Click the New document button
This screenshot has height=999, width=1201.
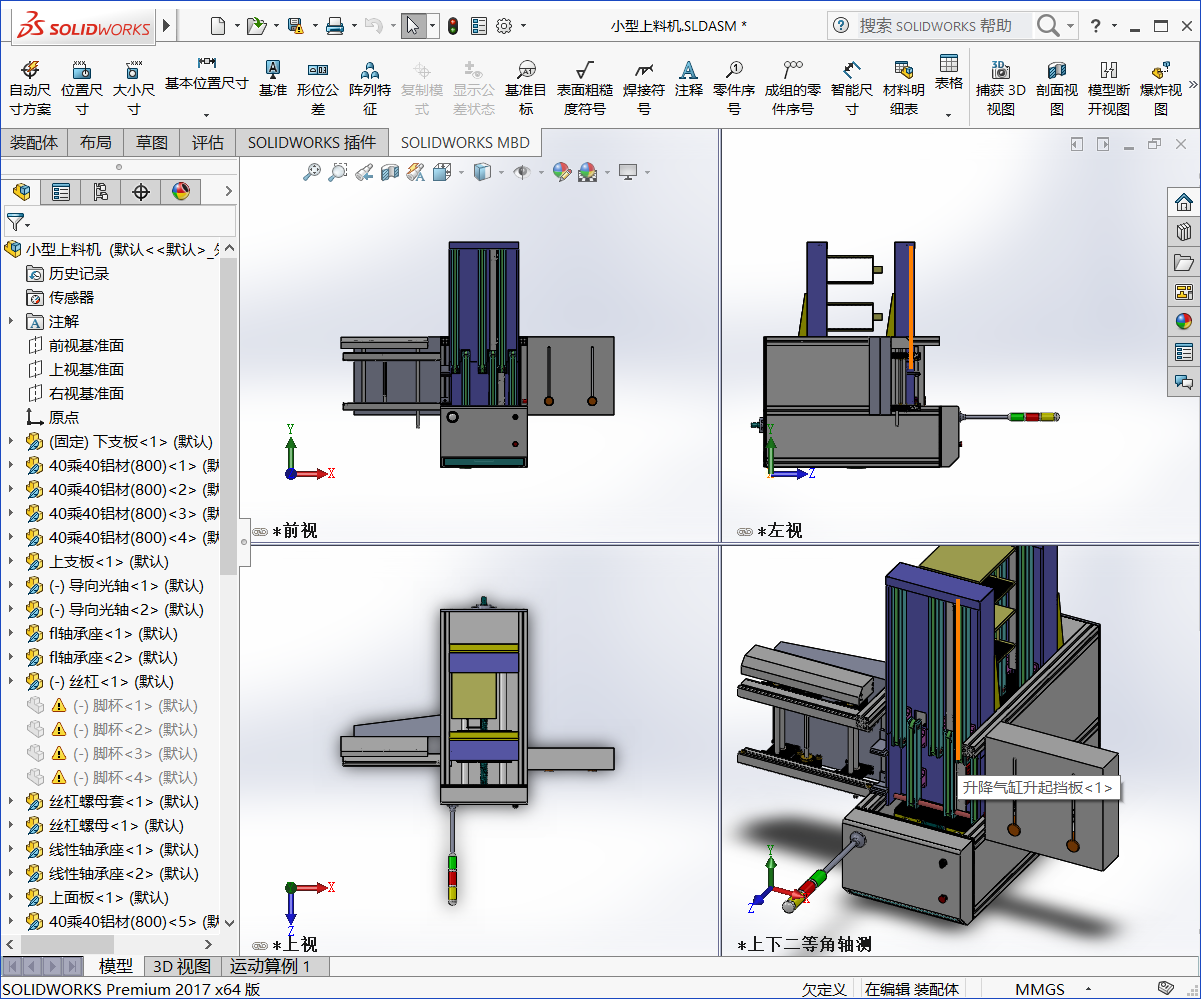[x=218, y=26]
